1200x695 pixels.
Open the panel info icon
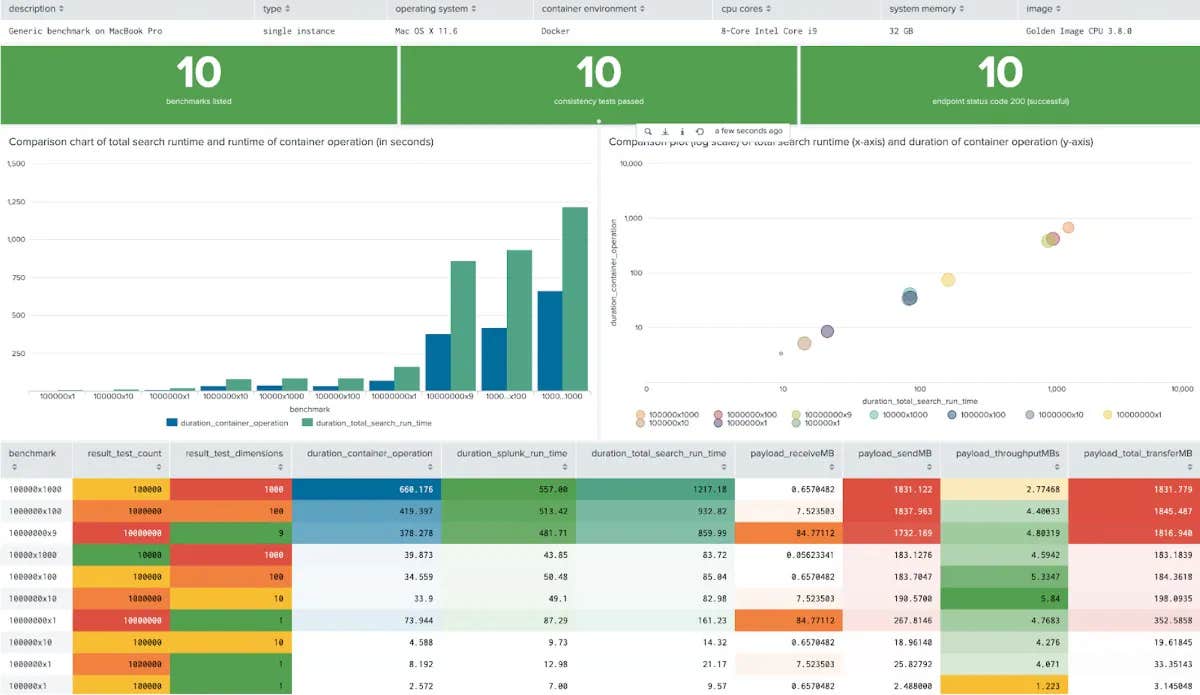tap(682, 131)
